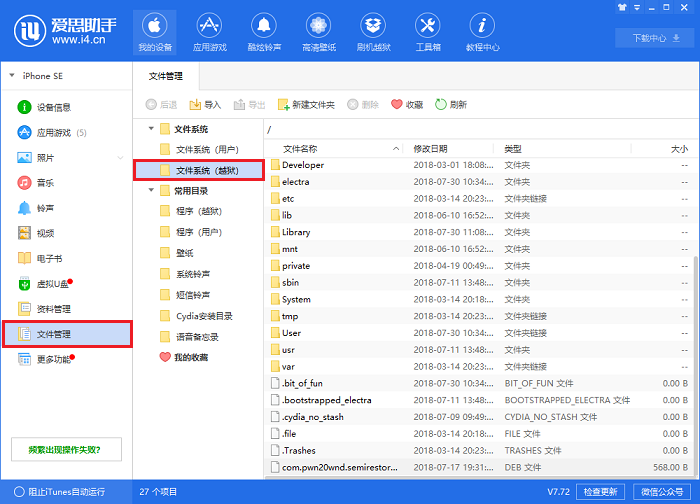Image resolution: width=700 pixels, height=504 pixels.
Task: Open 电子书 in the sidebar
Action: (40, 258)
